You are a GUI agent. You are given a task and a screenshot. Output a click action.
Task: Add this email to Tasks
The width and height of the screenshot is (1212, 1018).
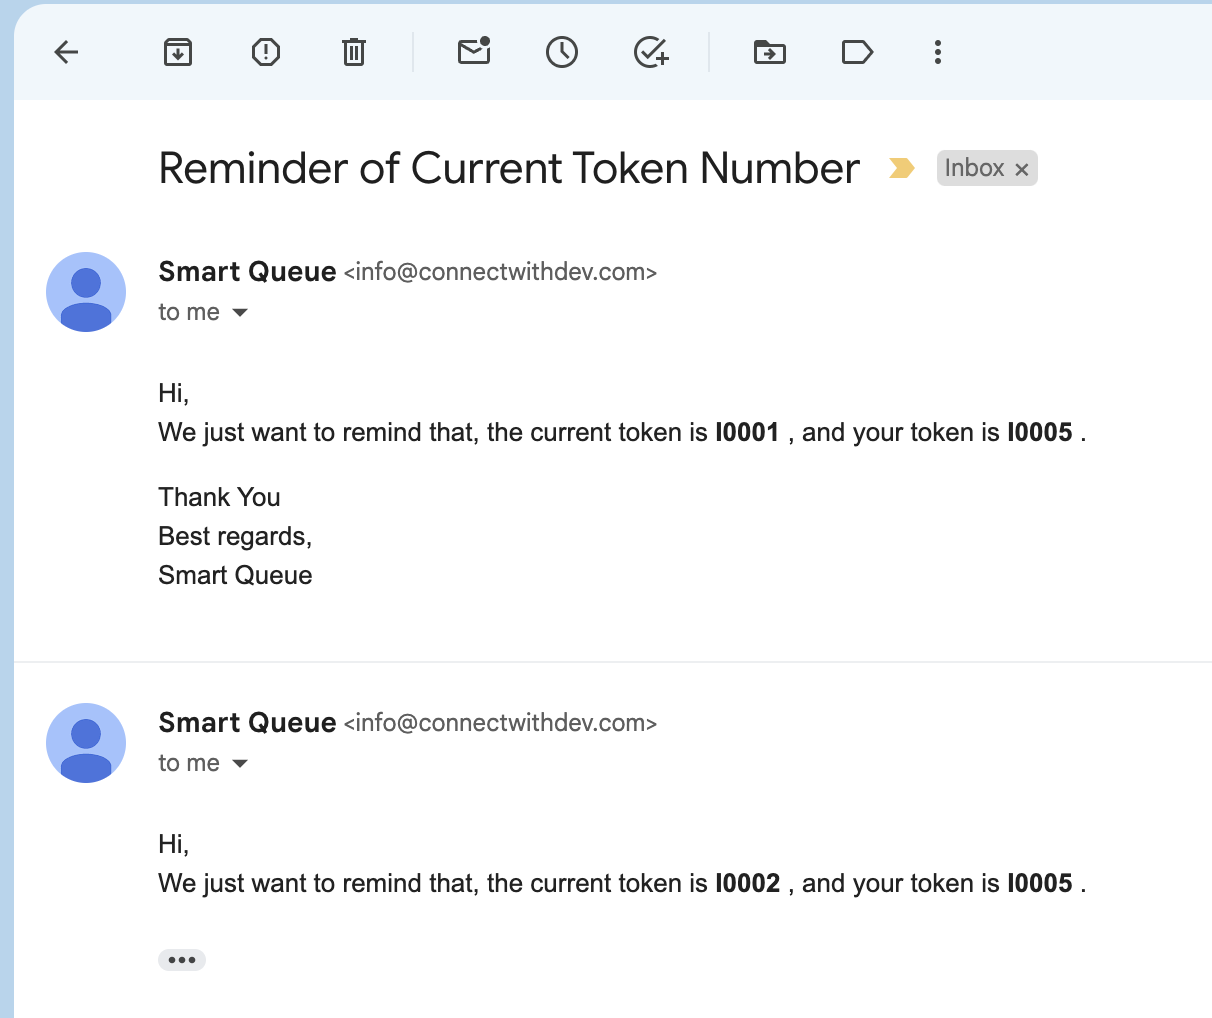[x=651, y=52]
